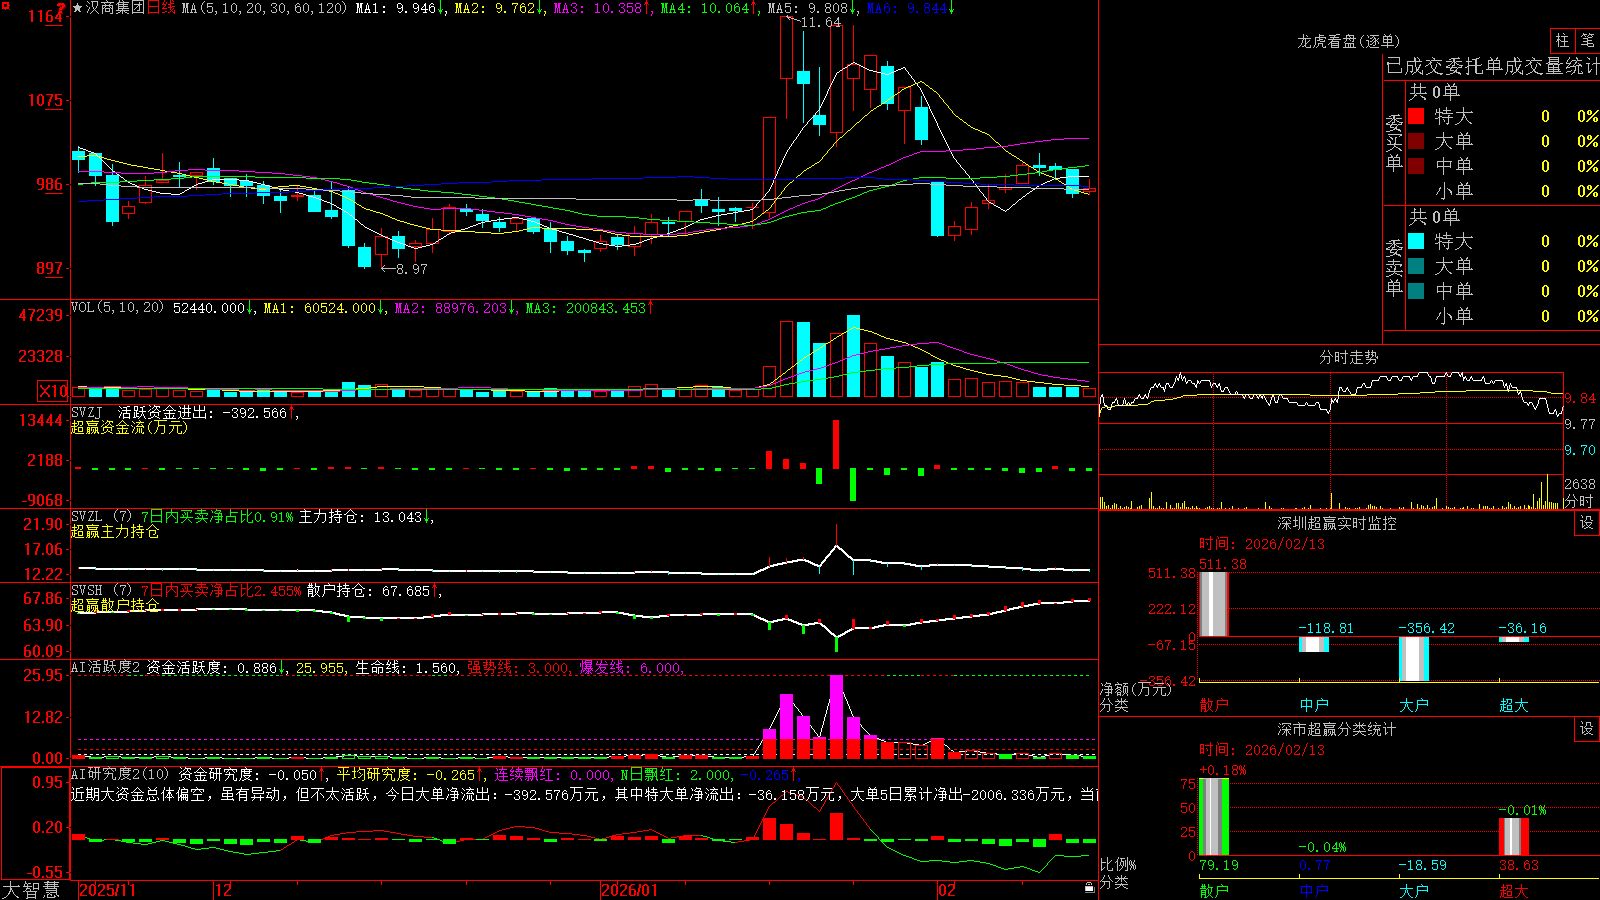Click 散户 bar valued 511.38

[x=1213, y=604]
